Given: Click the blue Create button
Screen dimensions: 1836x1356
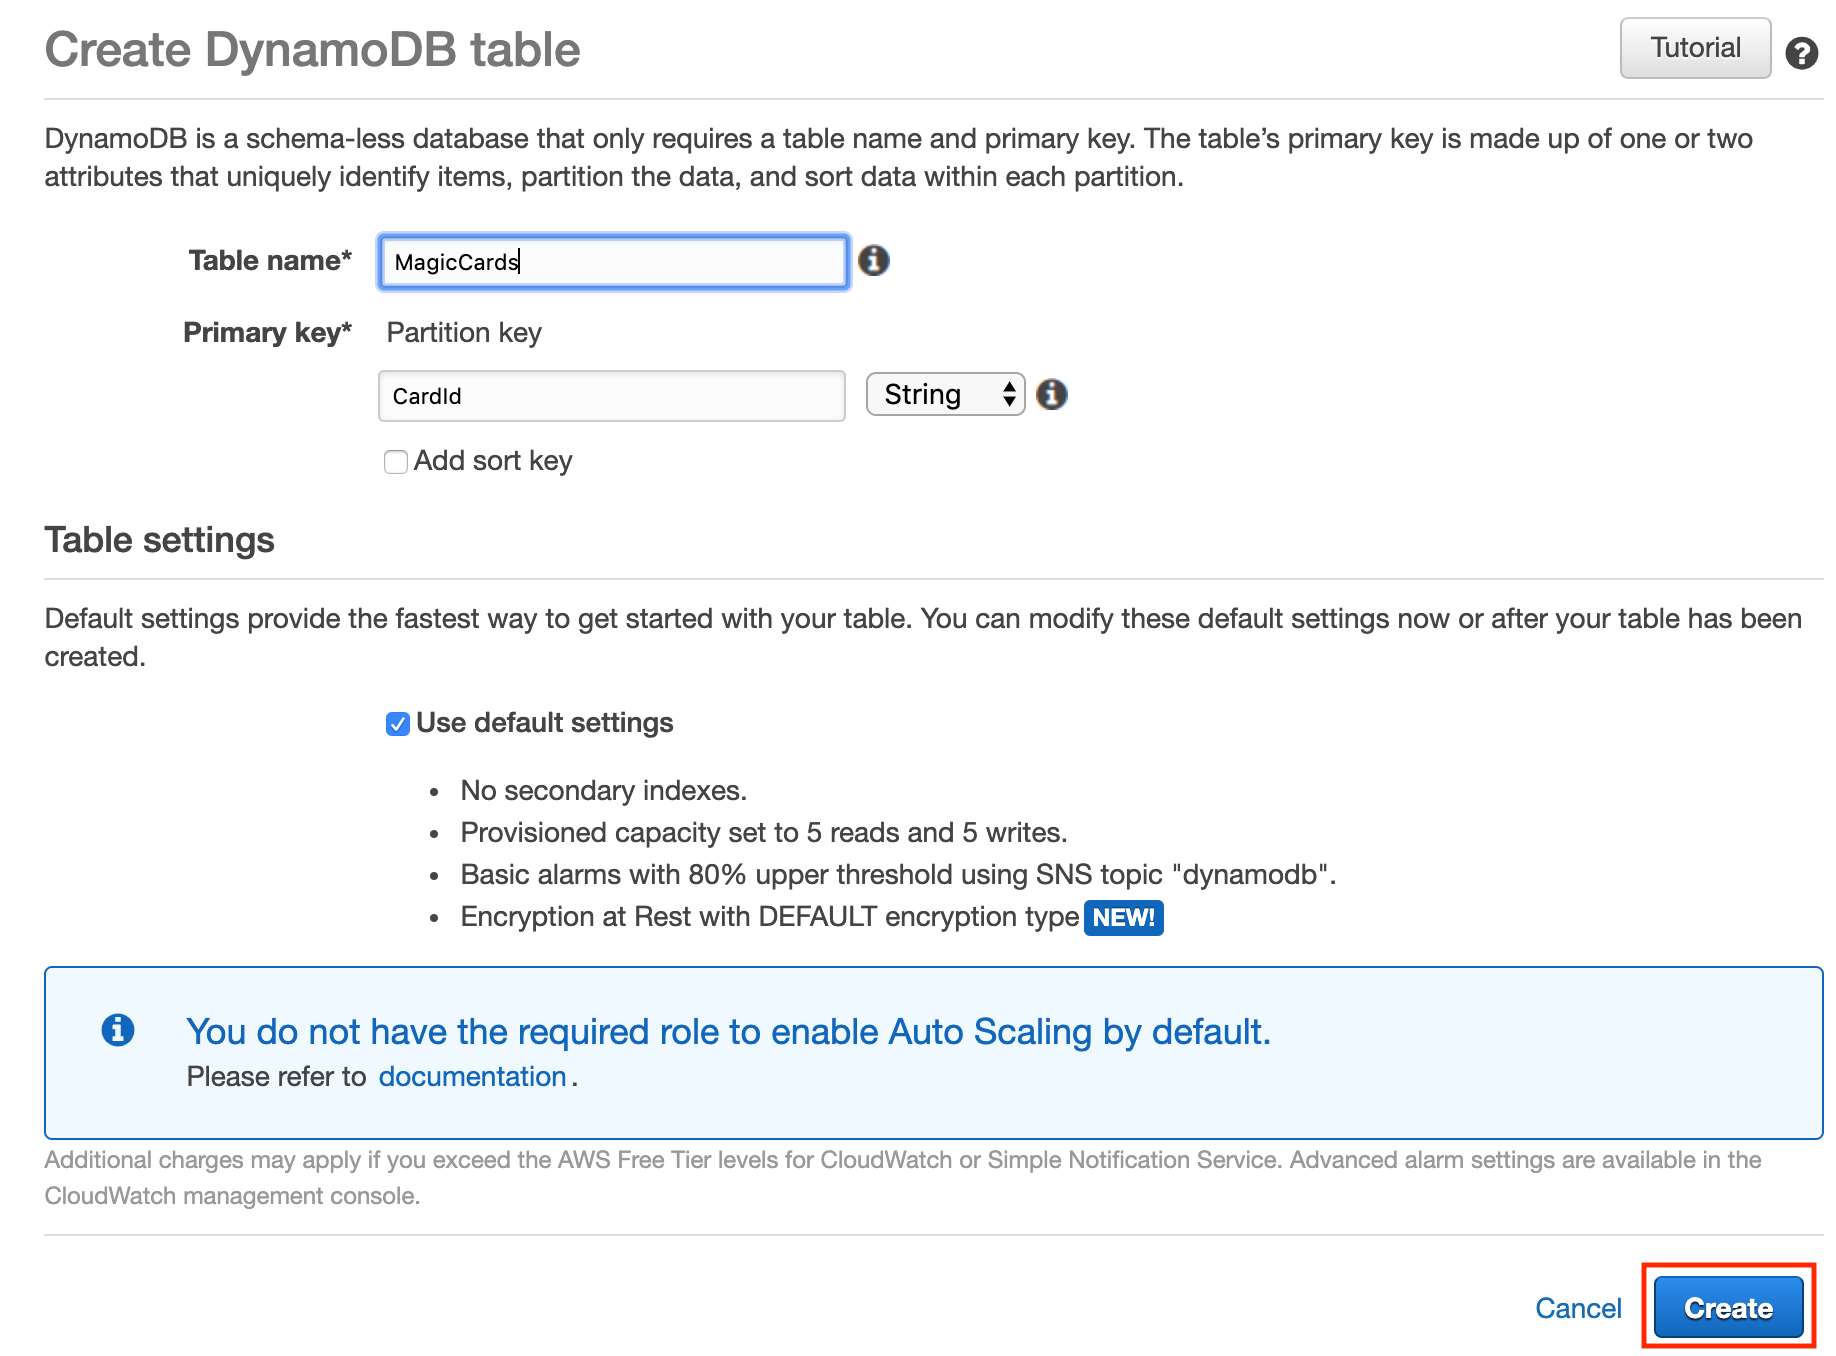Looking at the screenshot, I should point(1727,1307).
